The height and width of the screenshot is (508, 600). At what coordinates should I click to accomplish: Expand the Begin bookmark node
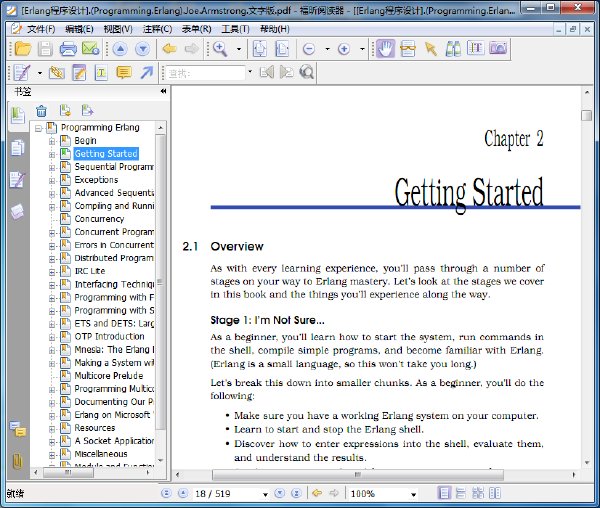pyautogui.click(x=52, y=142)
